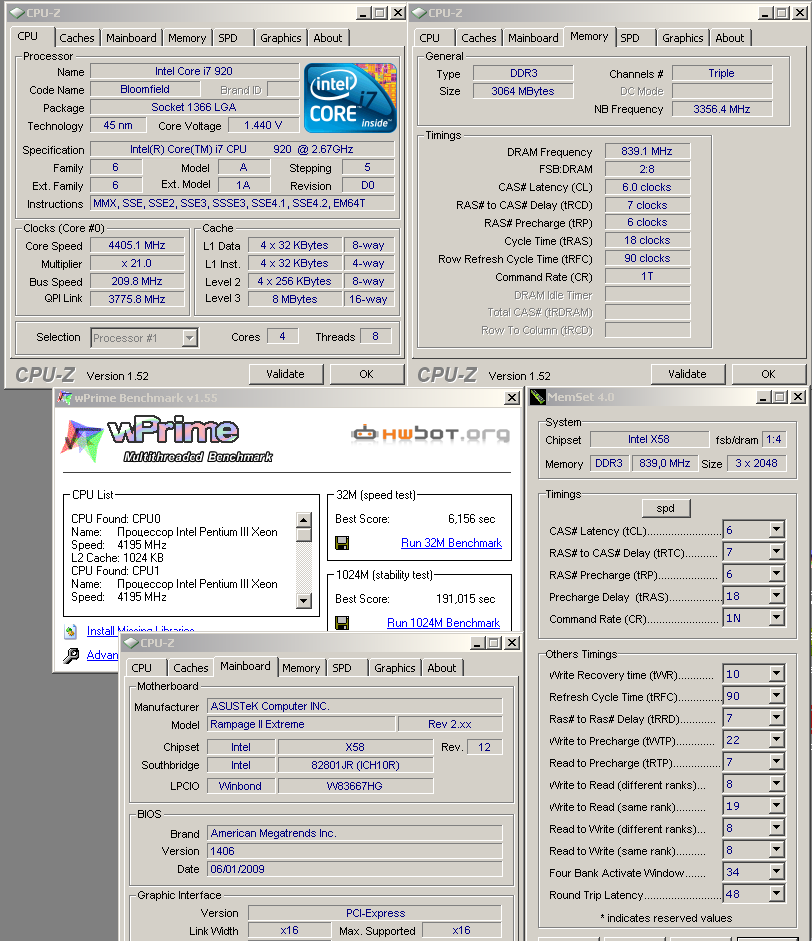This screenshot has height=941, width=812.
Task: Click the Multiplier x 21.0 field
Action: click(137, 263)
